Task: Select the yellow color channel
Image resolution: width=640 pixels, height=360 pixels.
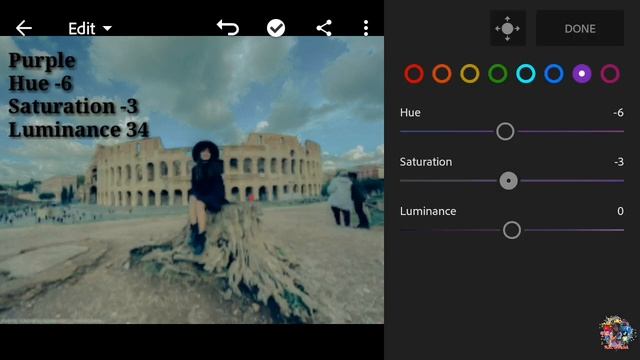Action: [470, 74]
